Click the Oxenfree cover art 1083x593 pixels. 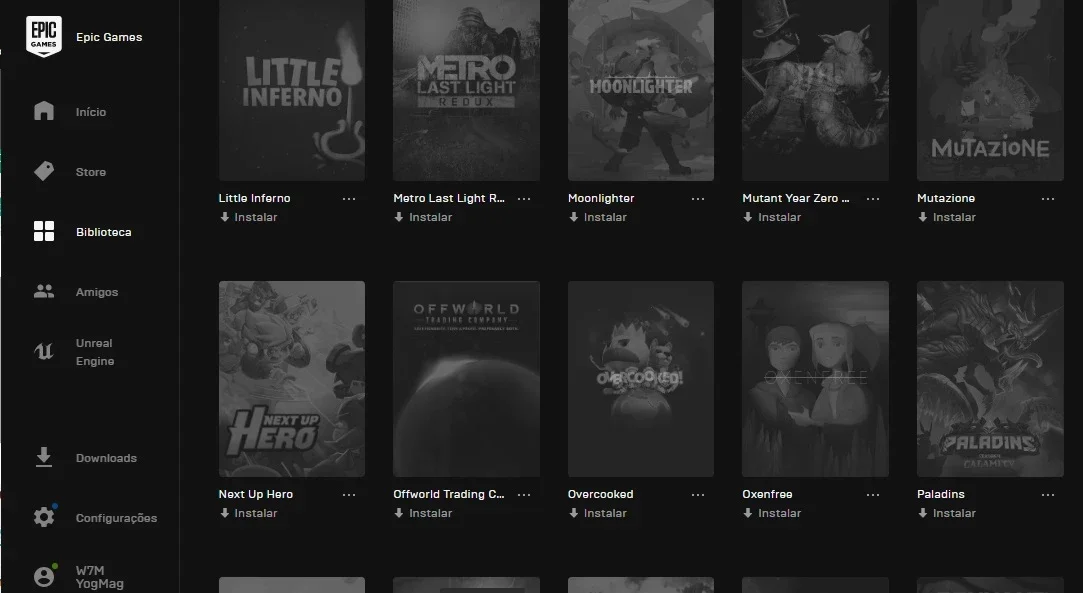coord(815,379)
